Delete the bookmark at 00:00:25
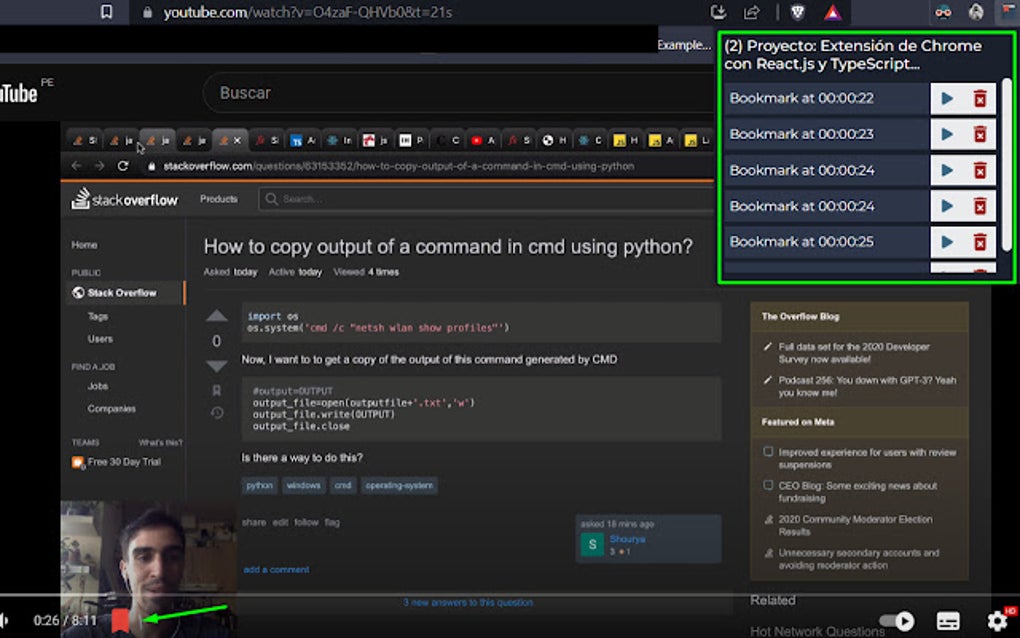 pos(981,241)
